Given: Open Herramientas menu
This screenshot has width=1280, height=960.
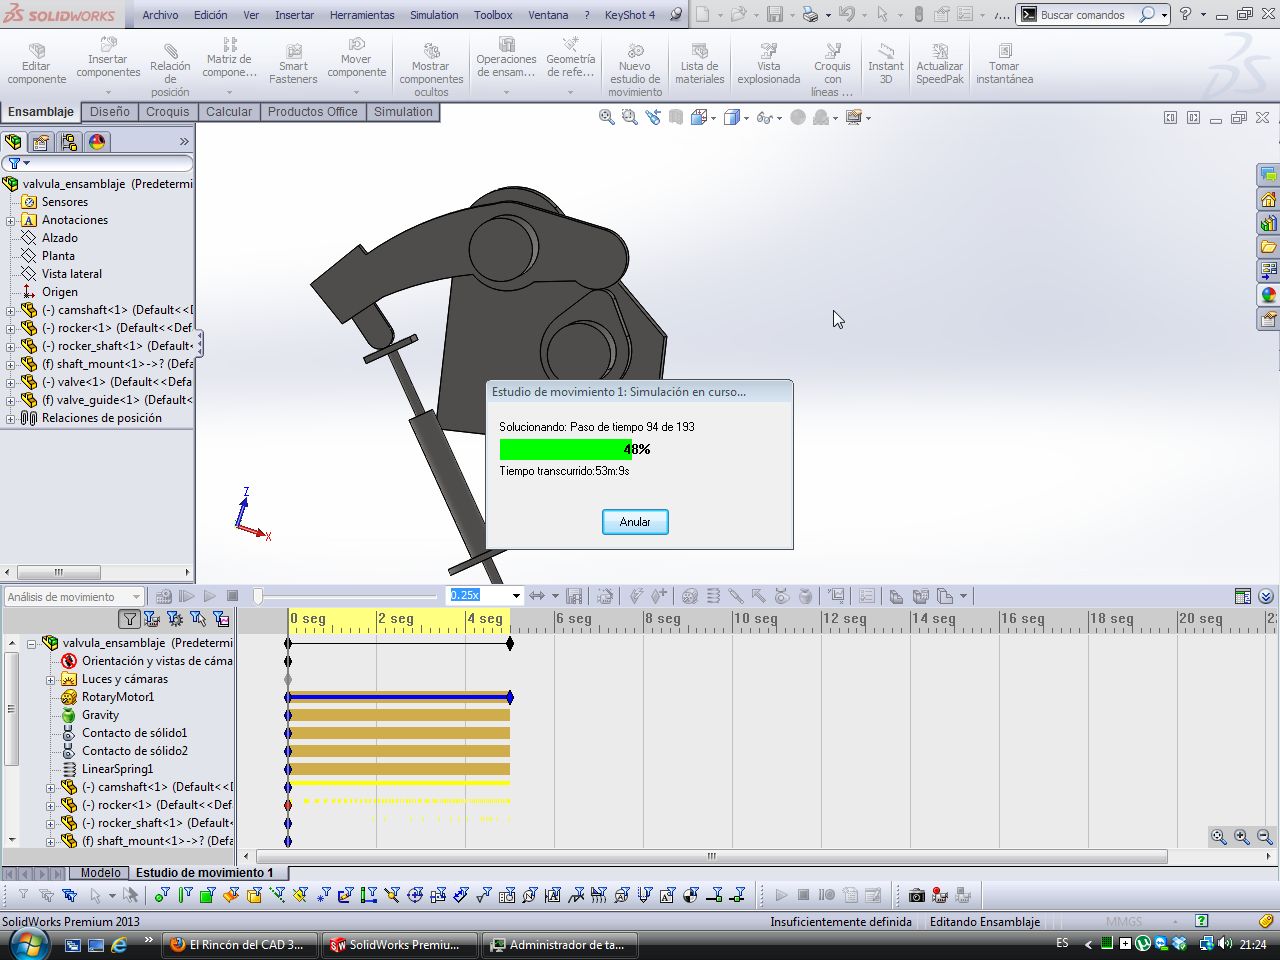Looking at the screenshot, I should 362,15.
